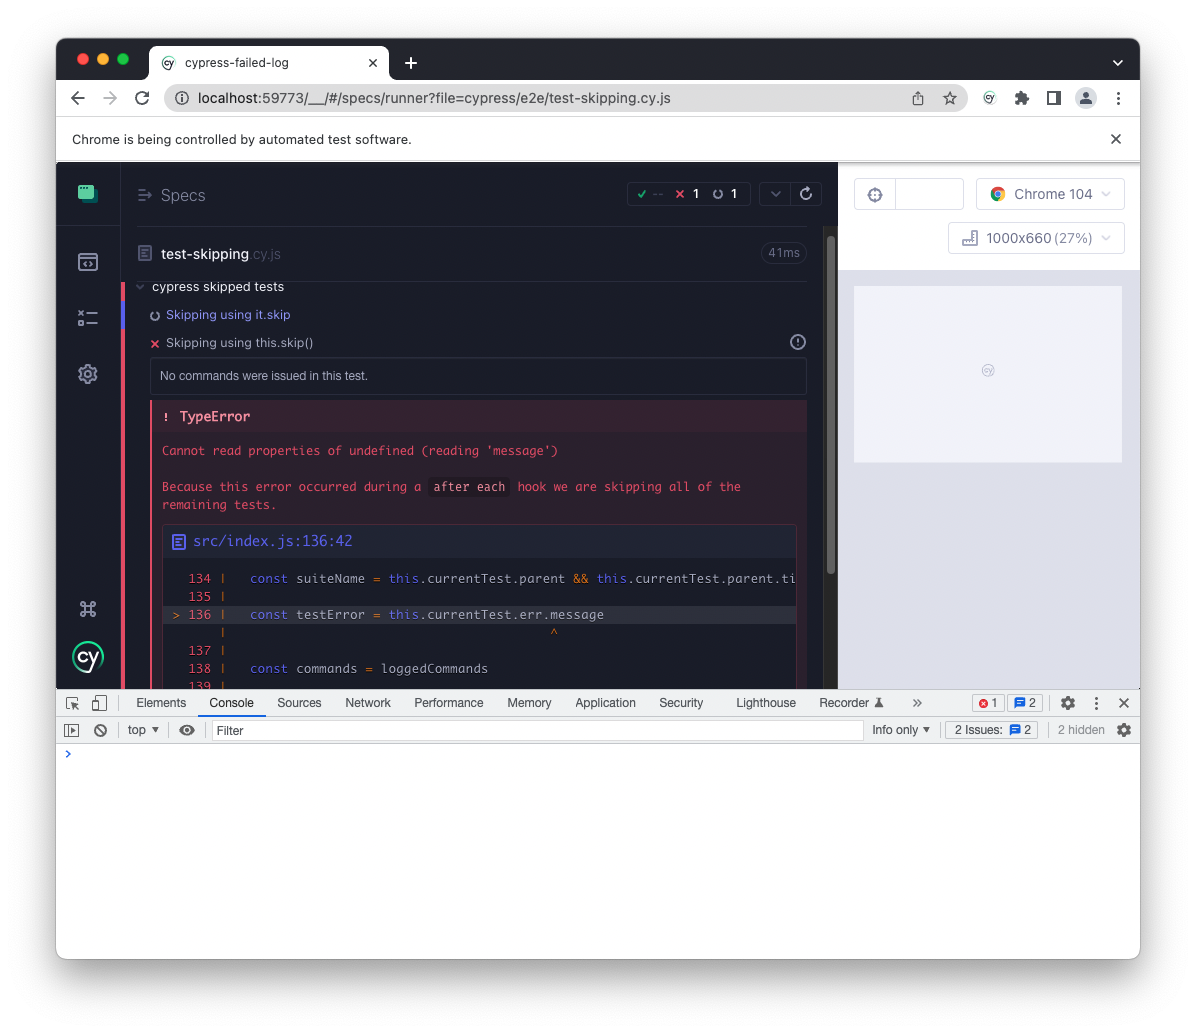Open the top JavaScript context dropdown
Viewport: 1196px width, 1033px height.
coord(143,730)
